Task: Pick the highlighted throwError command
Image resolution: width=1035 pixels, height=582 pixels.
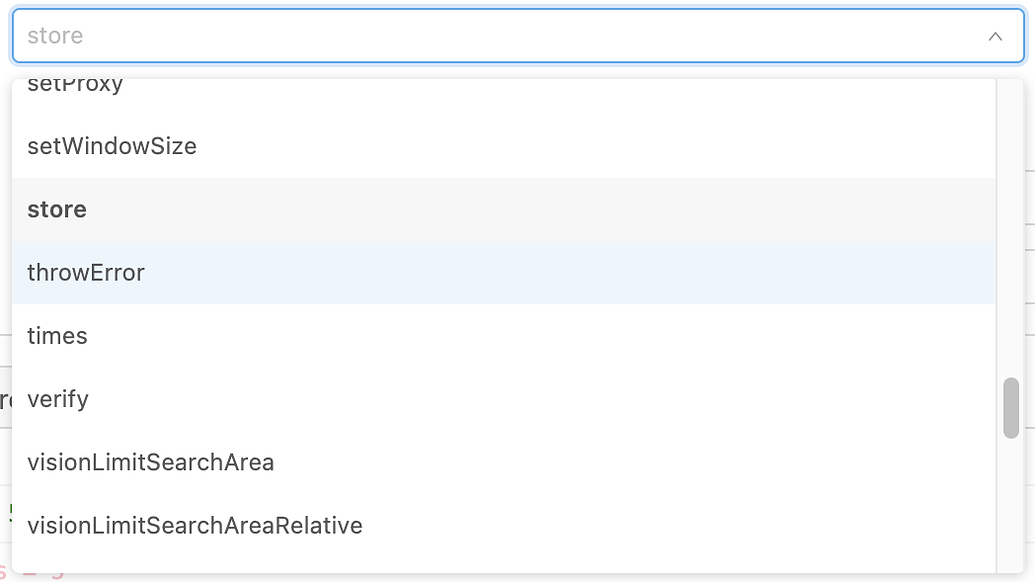Action: [x=86, y=273]
